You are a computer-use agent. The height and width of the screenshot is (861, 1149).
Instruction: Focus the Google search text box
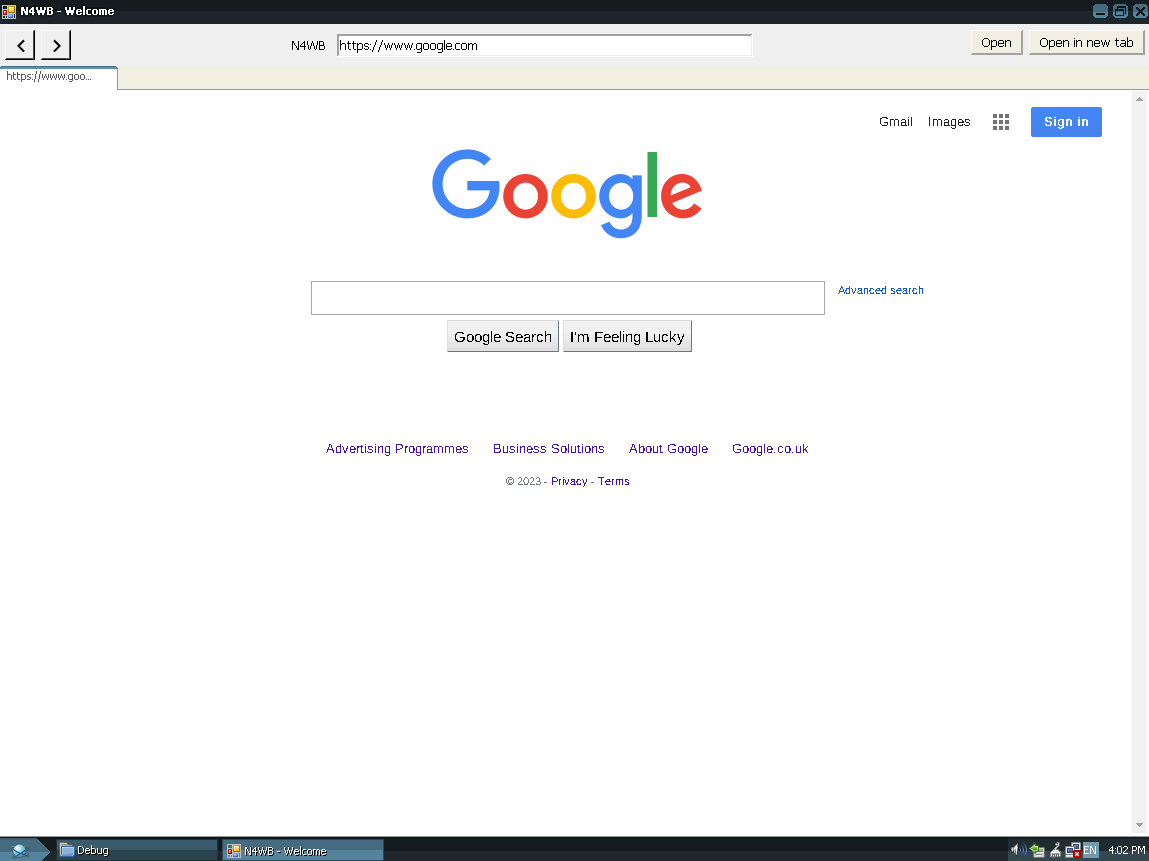pos(568,298)
